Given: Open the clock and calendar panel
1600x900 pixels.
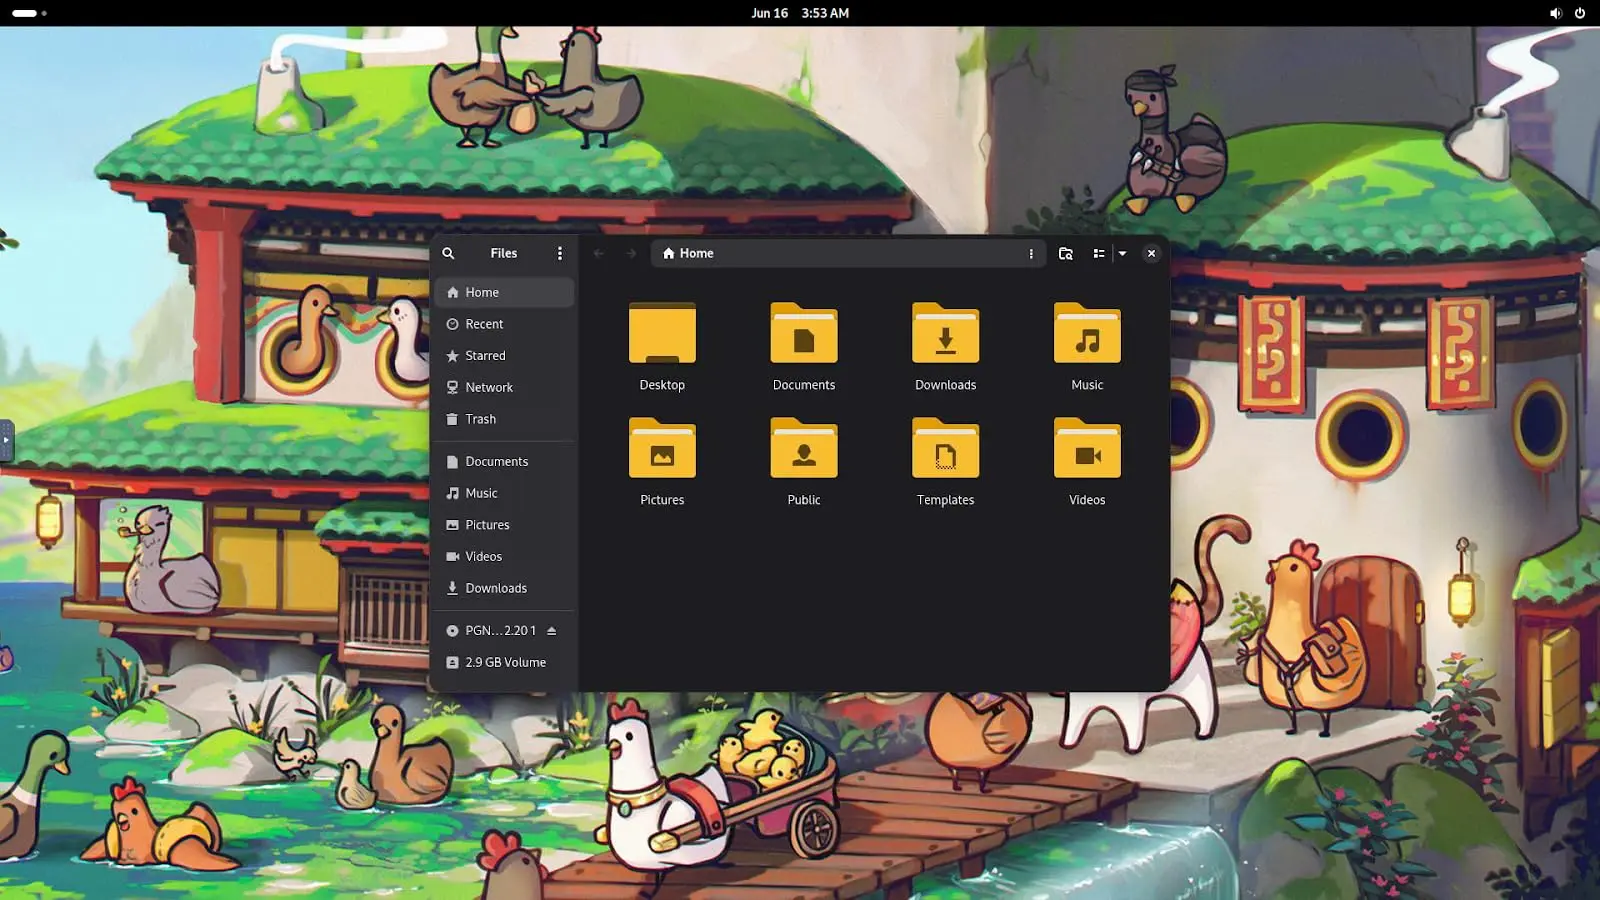Looking at the screenshot, I should coord(800,13).
